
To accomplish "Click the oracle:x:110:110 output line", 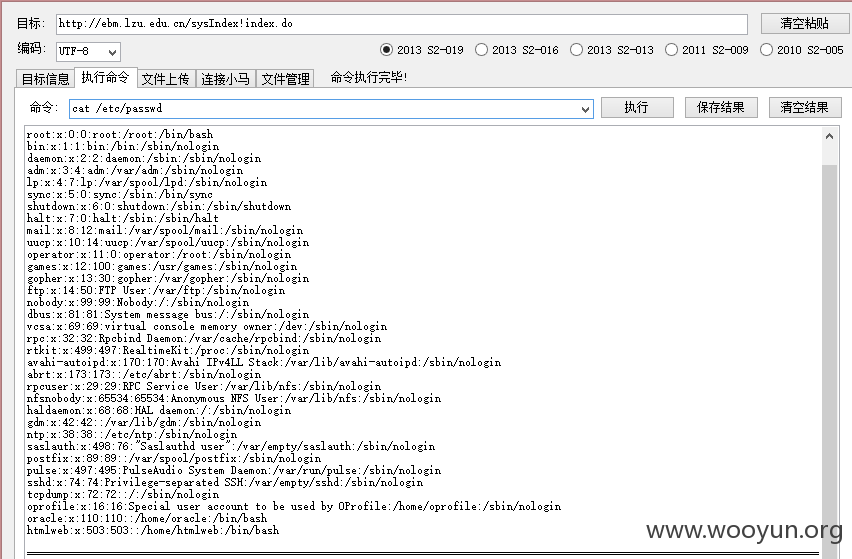I will point(147,518).
